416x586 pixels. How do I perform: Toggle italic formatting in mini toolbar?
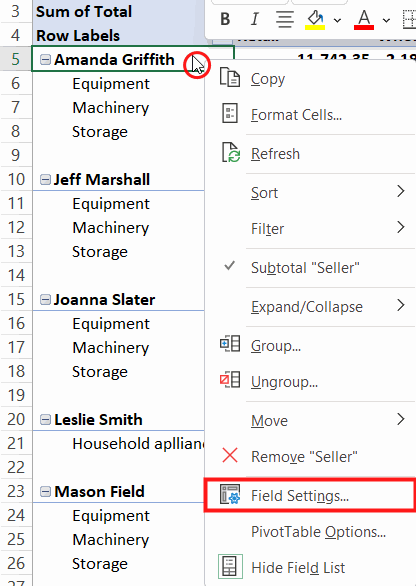pyautogui.click(x=255, y=19)
